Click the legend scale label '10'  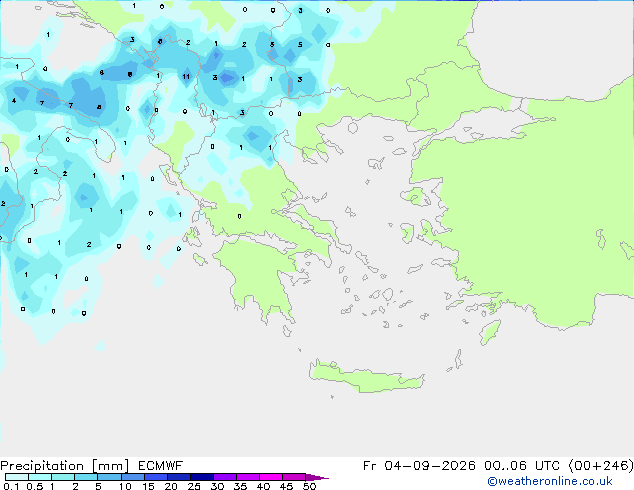[125, 486]
